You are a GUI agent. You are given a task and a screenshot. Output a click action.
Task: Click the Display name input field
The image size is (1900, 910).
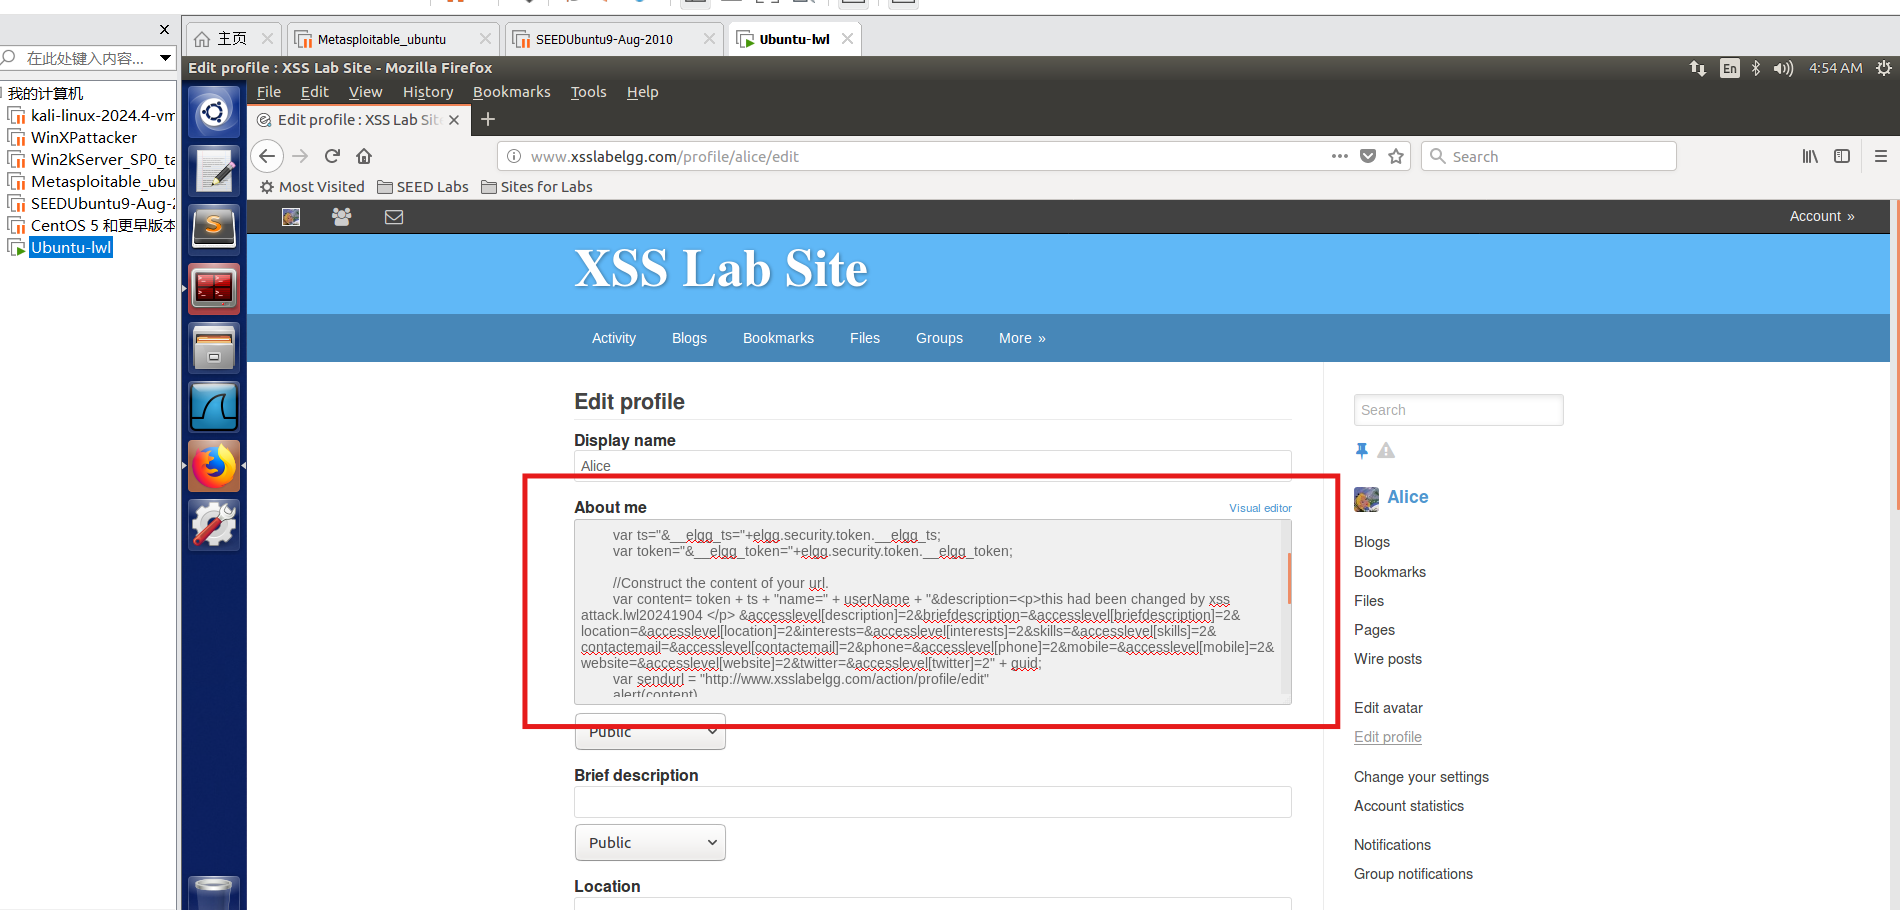click(x=933, y=465)
